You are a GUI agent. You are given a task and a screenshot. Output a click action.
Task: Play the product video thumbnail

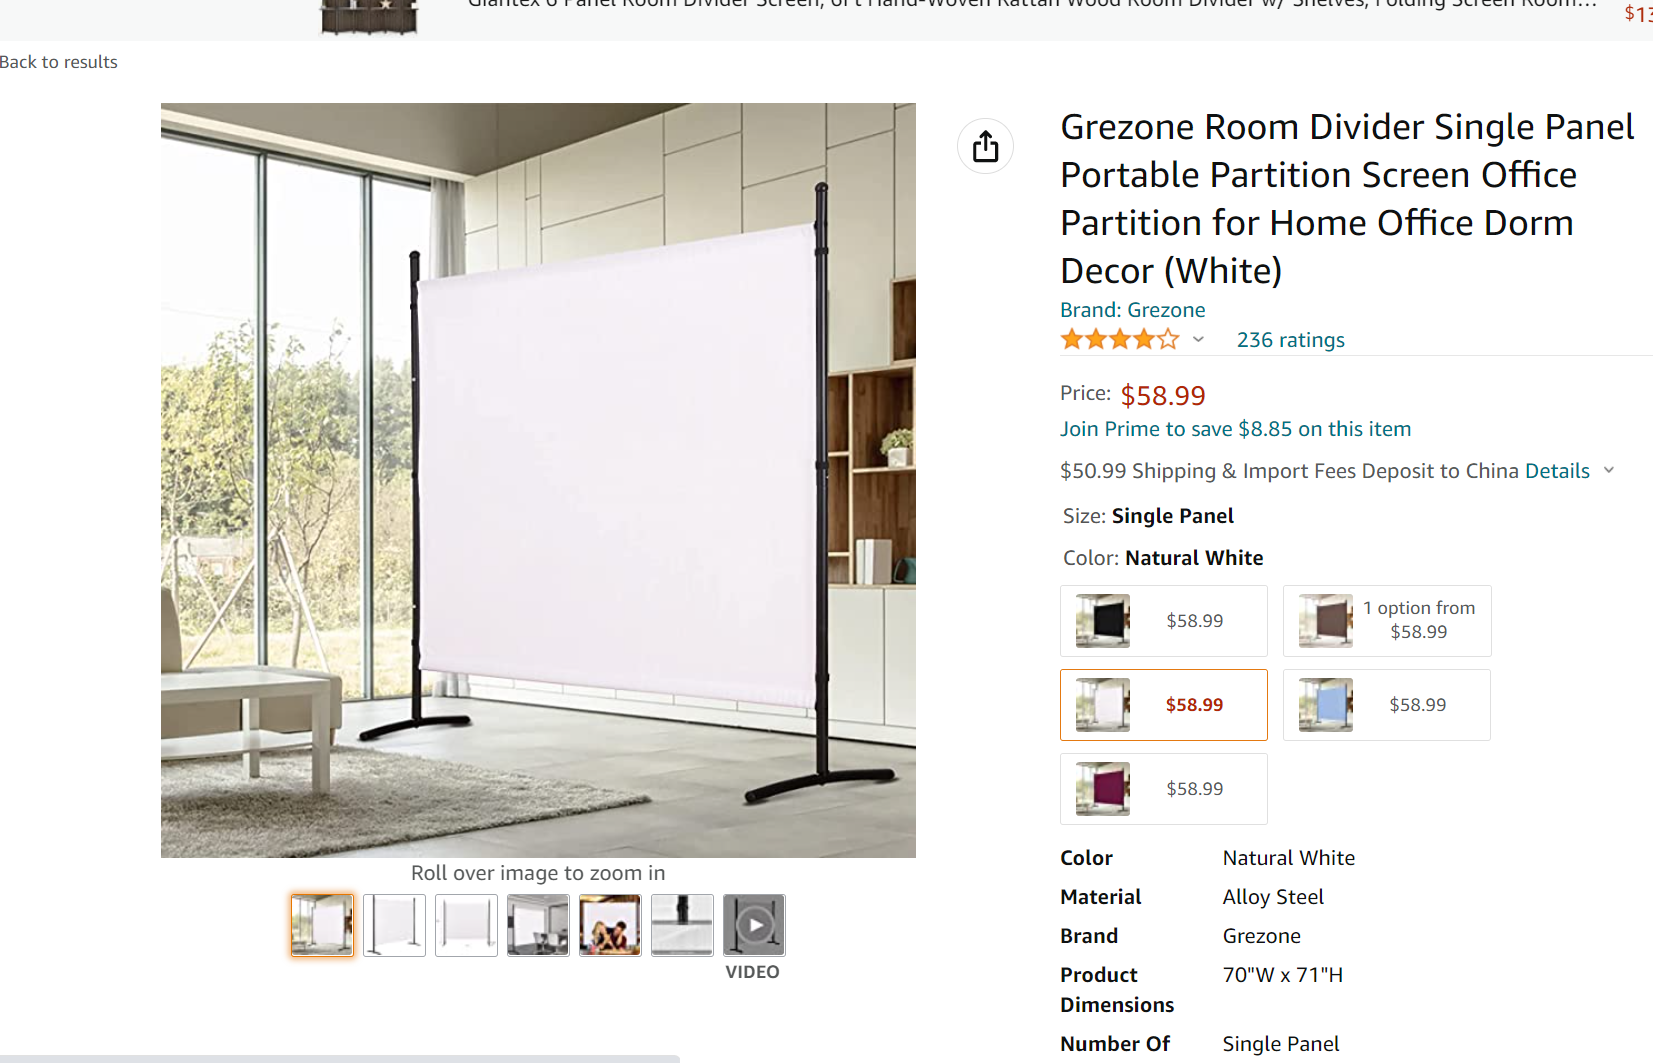tap(754, 925)
